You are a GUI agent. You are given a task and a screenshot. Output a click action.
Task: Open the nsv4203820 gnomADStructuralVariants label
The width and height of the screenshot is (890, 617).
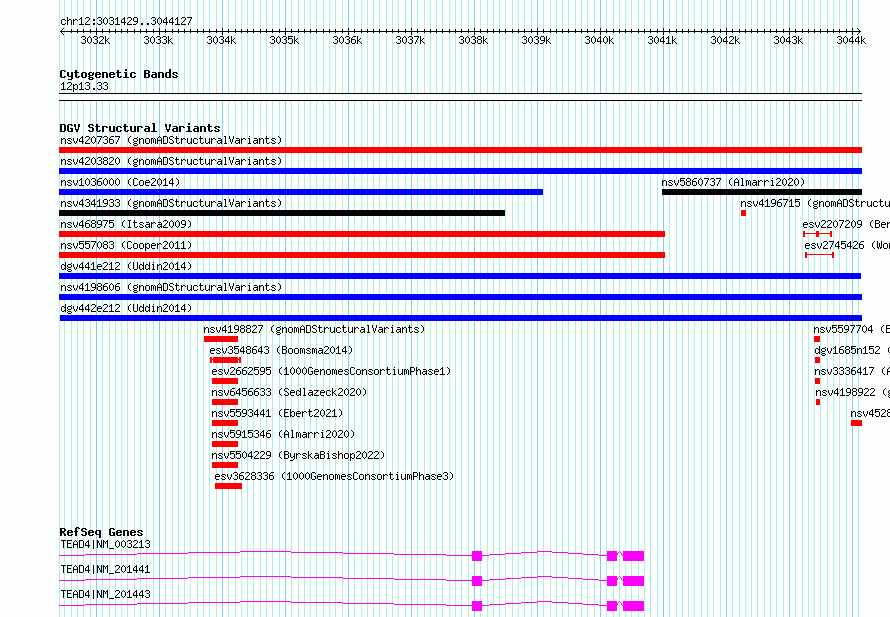point(171,161)
